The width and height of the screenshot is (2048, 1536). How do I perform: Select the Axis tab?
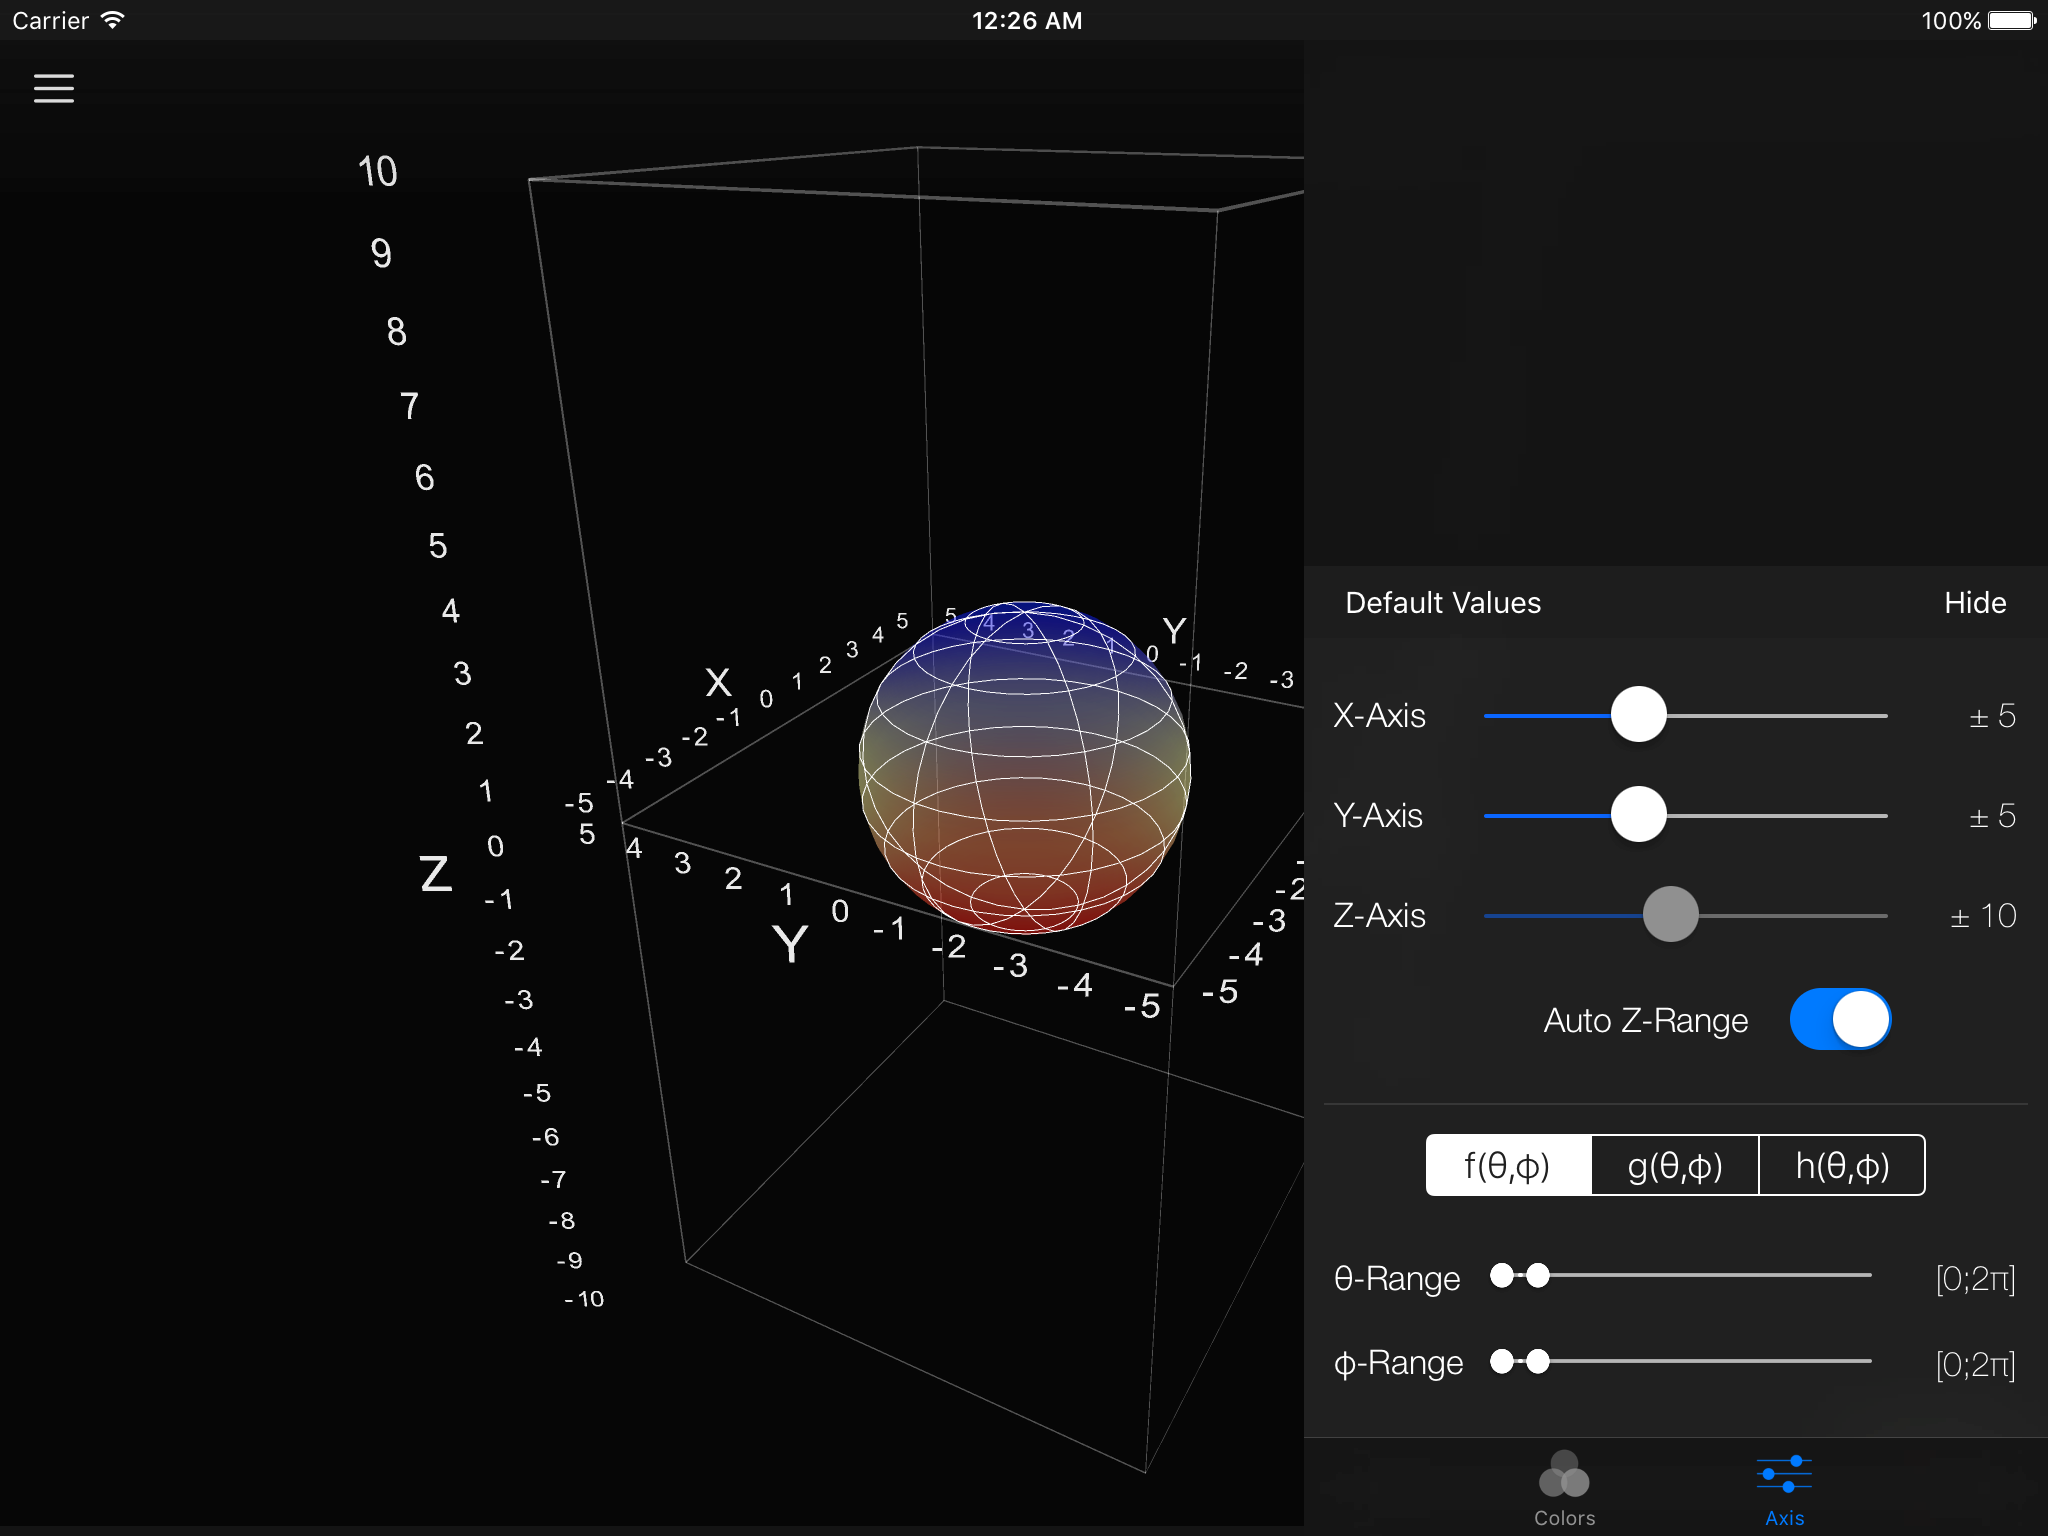click(x=1784, y=1488)
